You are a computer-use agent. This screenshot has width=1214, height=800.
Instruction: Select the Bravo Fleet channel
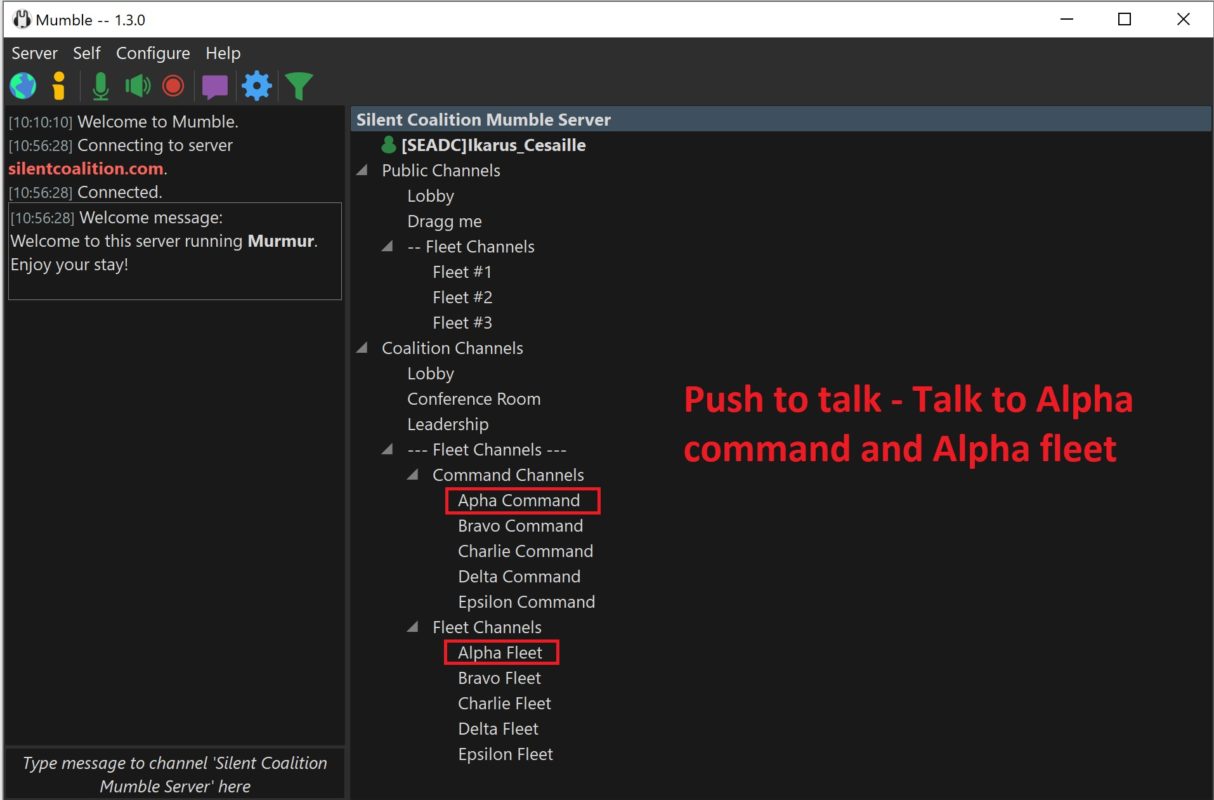click(499, 678)
